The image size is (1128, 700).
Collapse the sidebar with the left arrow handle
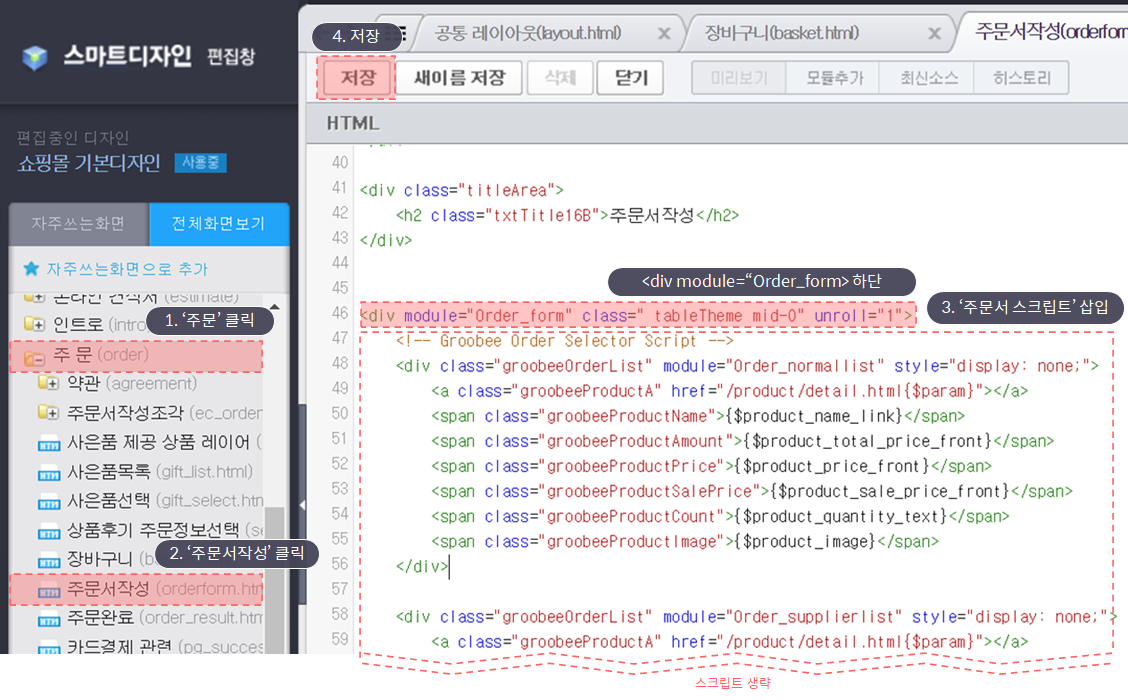pos(303,505)
